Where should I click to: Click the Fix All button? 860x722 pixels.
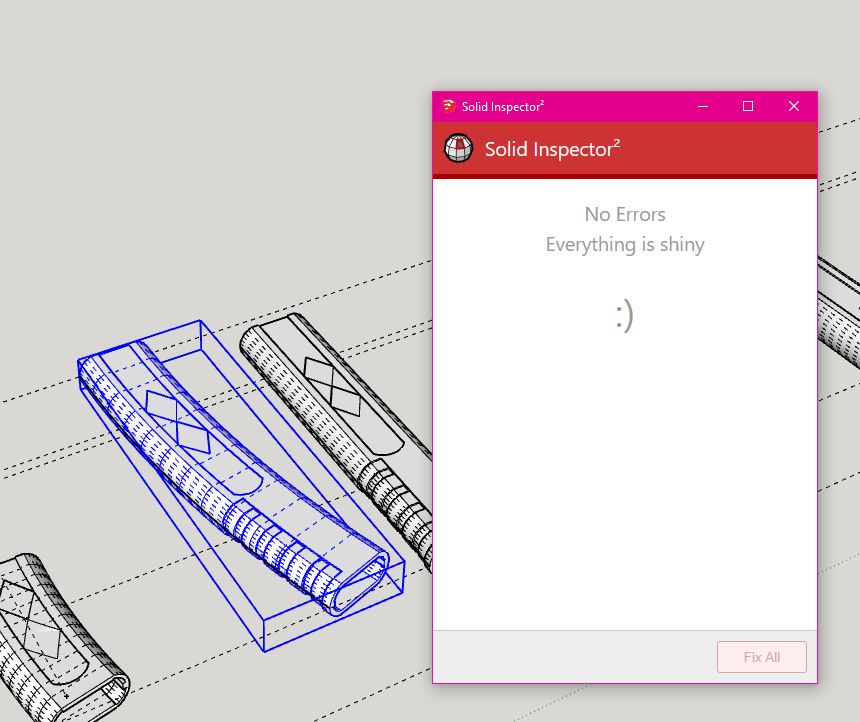point(761,657)
